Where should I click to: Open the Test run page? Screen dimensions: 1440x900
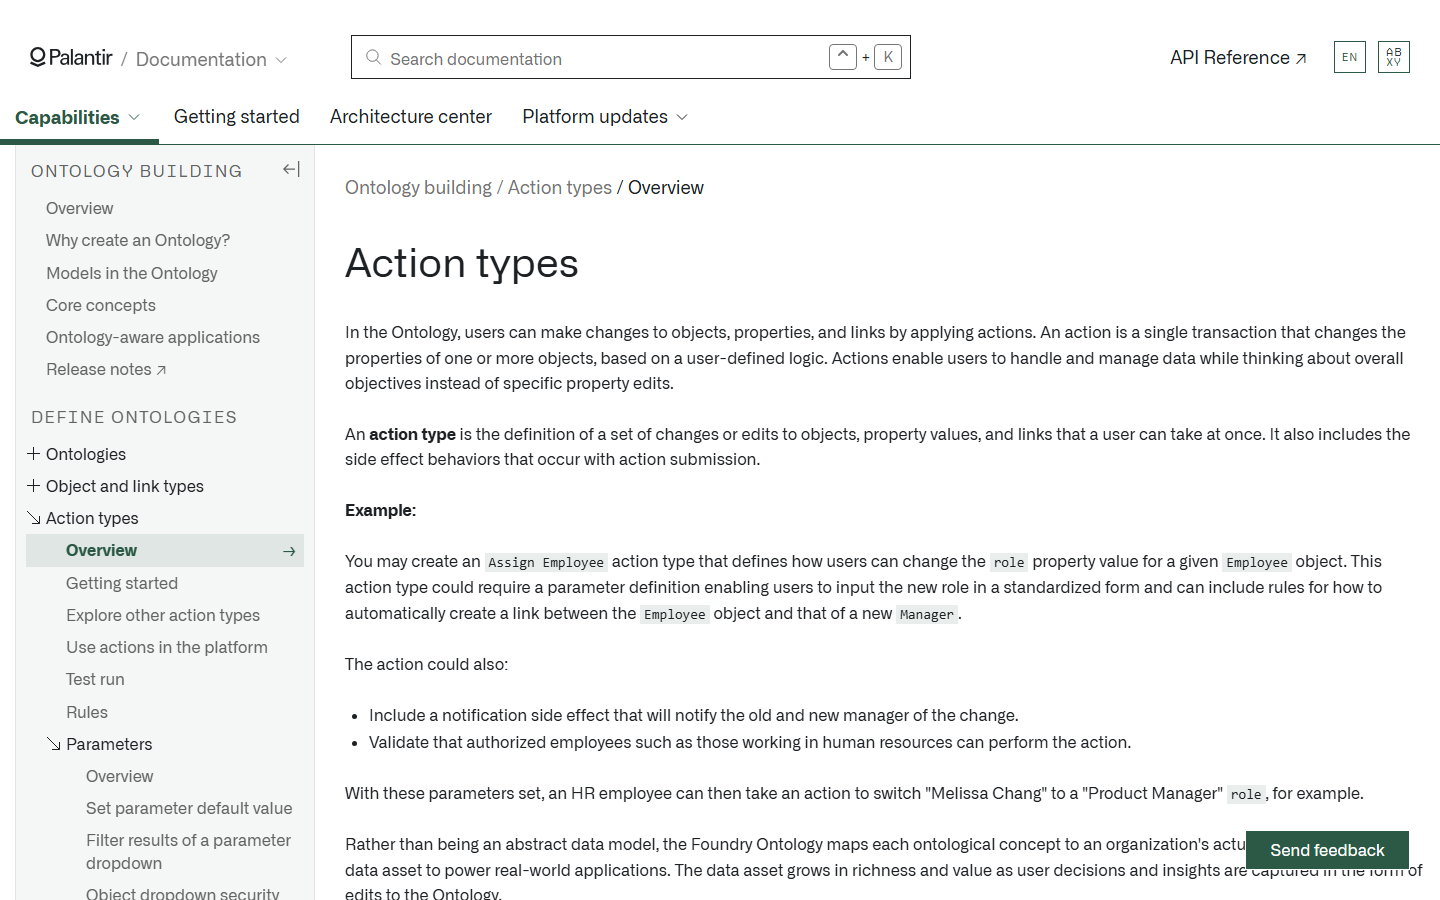point(95,679)
